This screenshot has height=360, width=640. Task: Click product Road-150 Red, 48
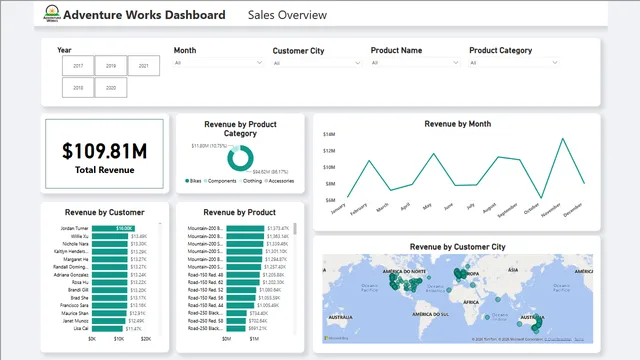click(205, 275)
